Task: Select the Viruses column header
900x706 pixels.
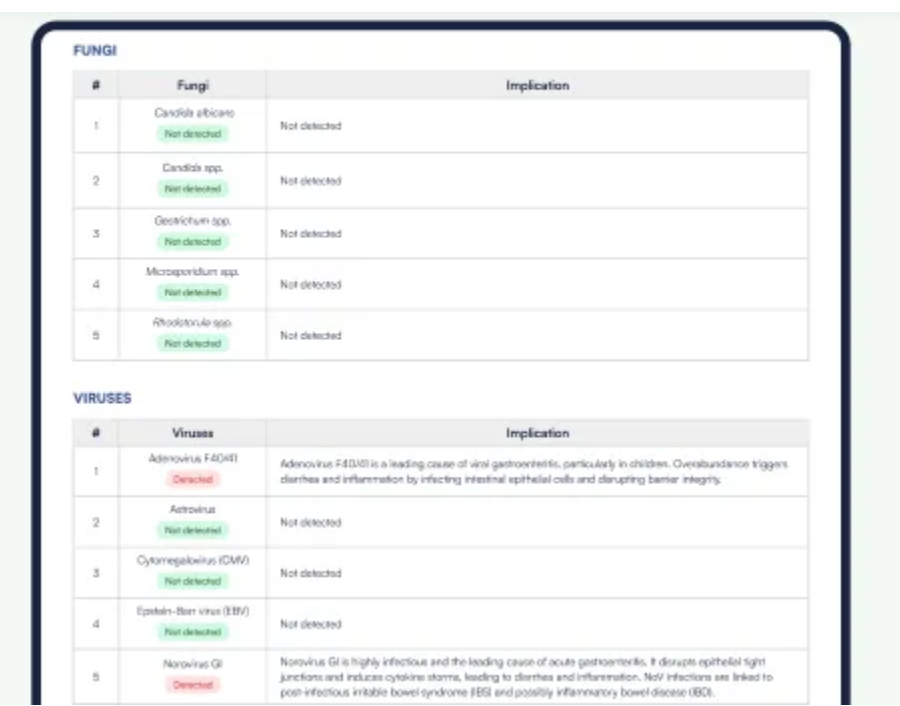Action: pyautogui.click(x=193, y=433)
